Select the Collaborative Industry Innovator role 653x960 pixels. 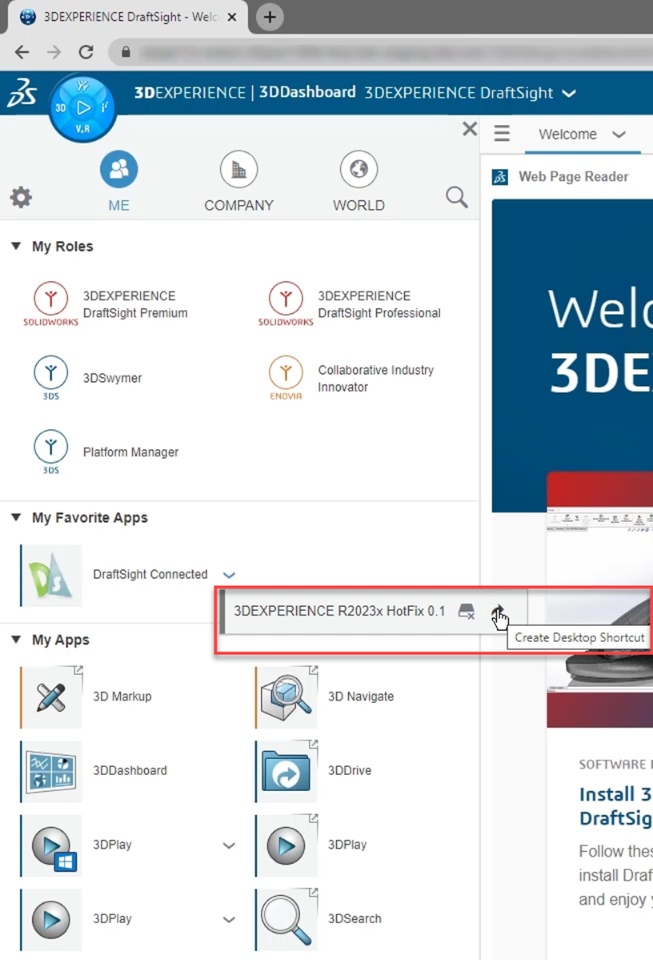(x=352, y=378)
